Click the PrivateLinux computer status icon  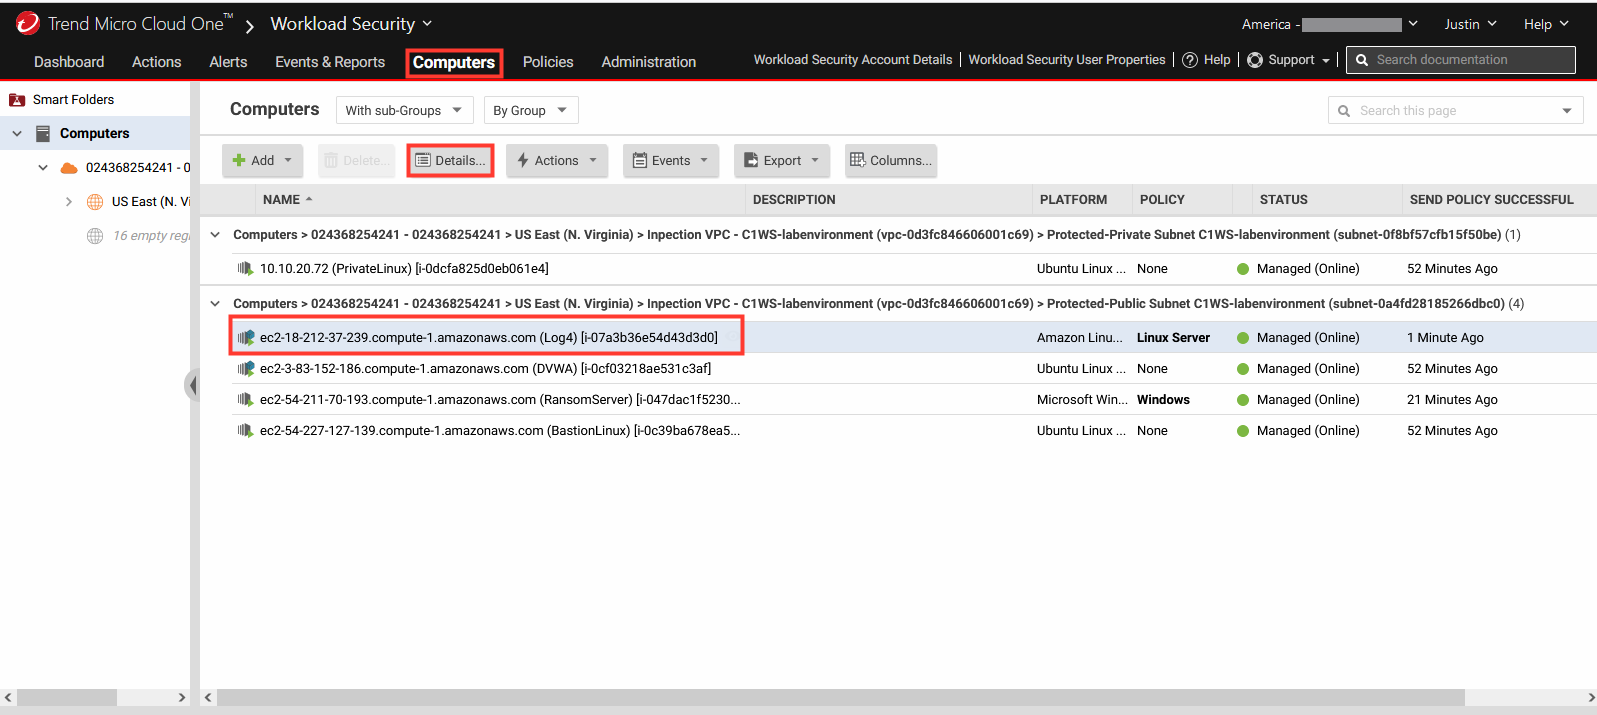(245, 269)
